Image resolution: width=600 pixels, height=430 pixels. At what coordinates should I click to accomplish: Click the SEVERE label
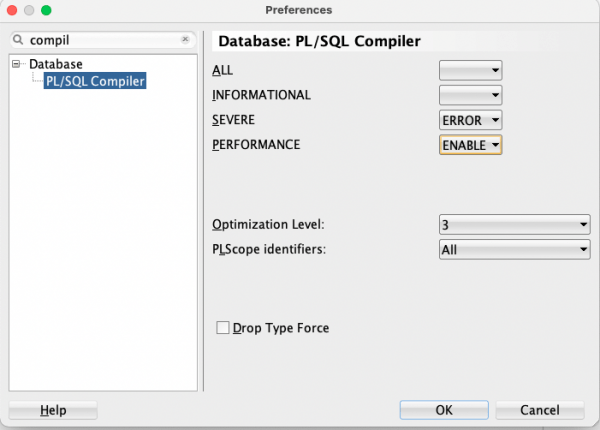click(233, 120)
